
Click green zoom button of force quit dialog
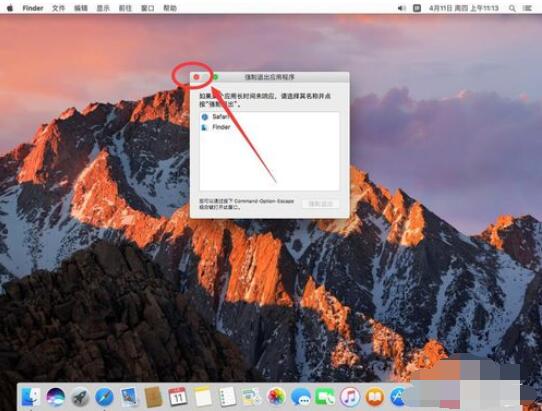coord(215,77)
